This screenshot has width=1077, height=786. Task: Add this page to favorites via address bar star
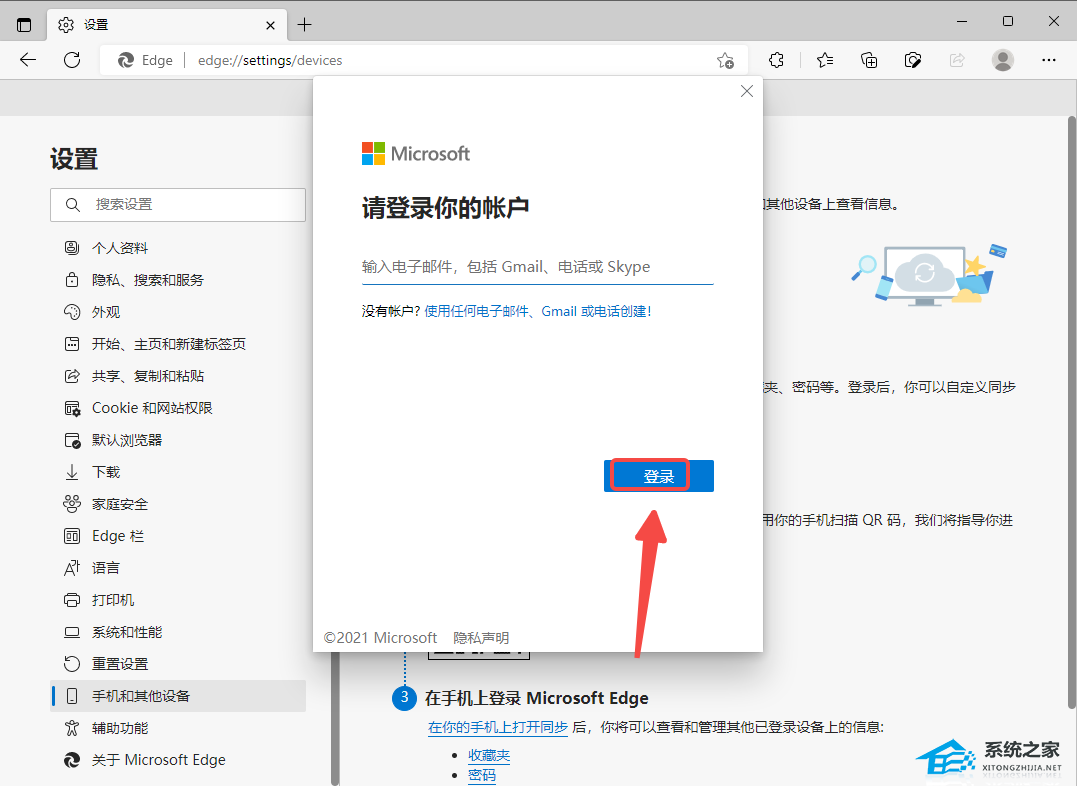725,60
